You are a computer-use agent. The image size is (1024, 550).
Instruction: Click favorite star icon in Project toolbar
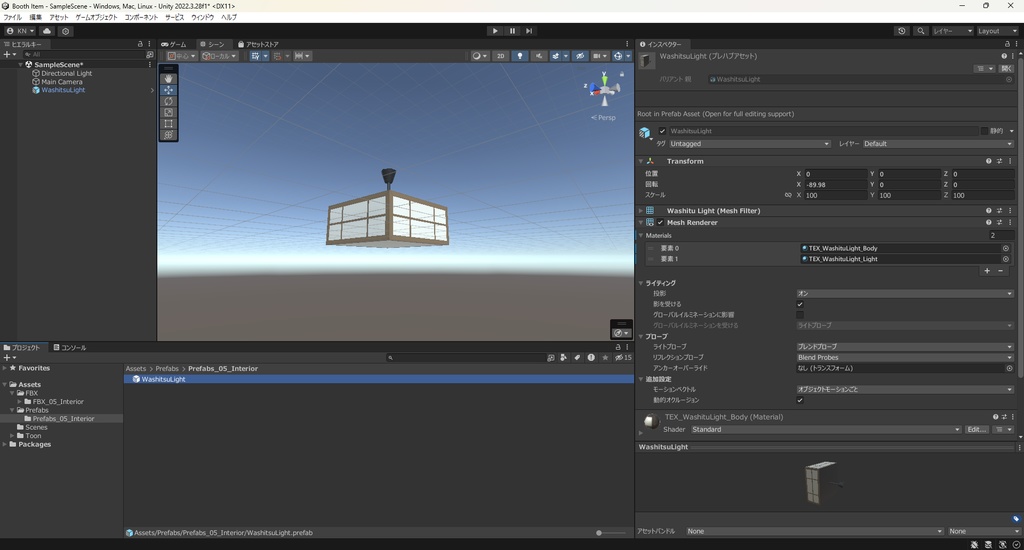[x=605, y=357]
